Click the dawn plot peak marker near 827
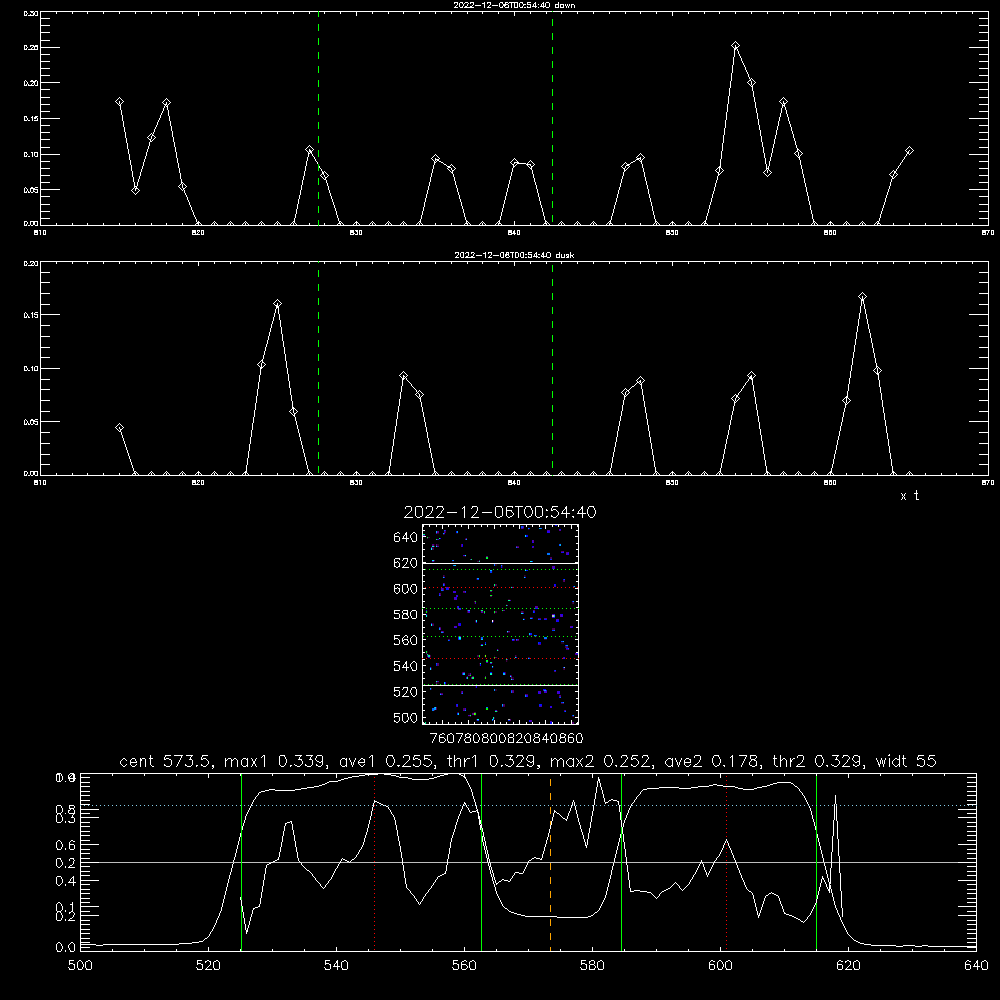1000x1000 pixels. click(309, 150)
